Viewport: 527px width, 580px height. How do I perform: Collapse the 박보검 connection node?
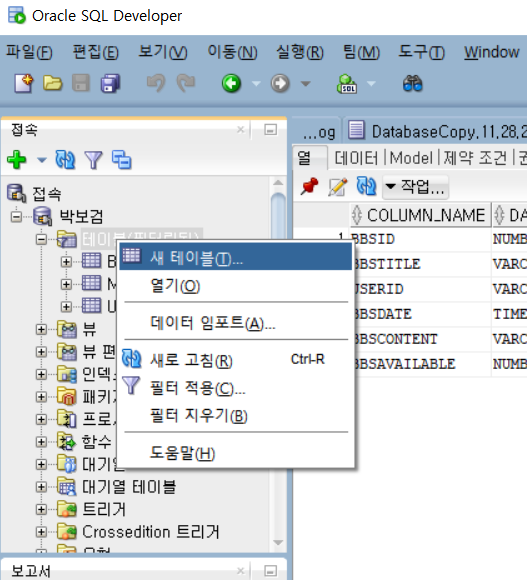point(16,216)
